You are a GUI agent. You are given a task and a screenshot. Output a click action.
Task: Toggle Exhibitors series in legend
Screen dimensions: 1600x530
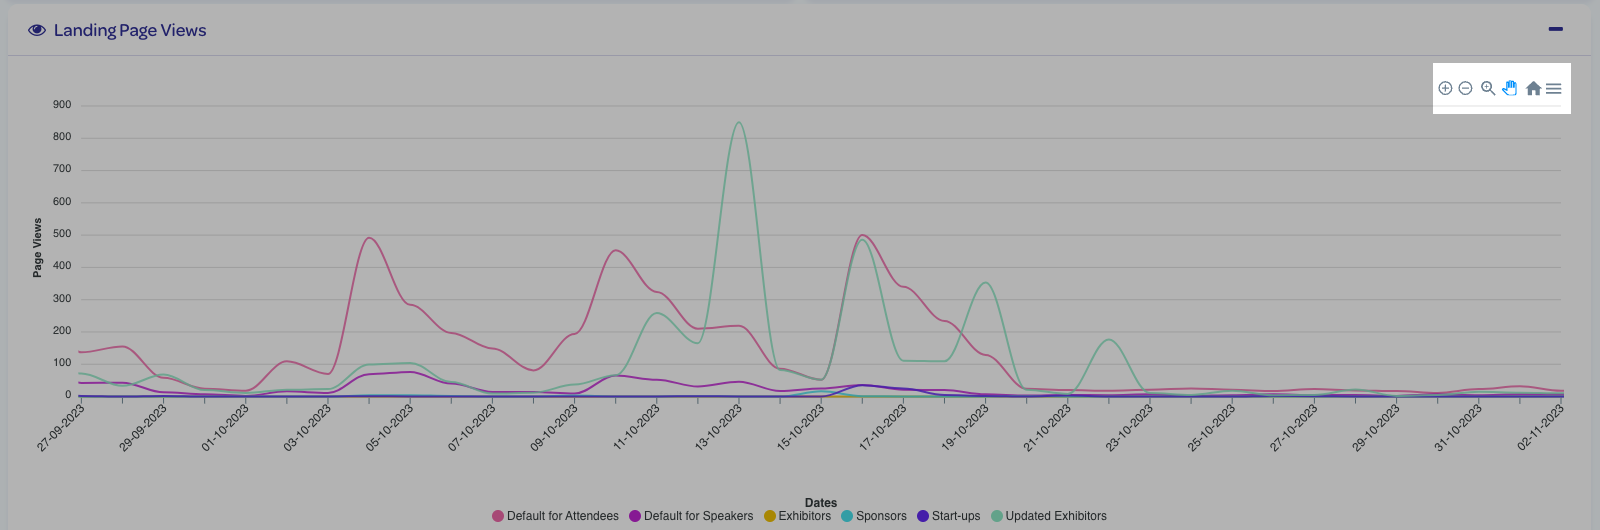[804, 516]
